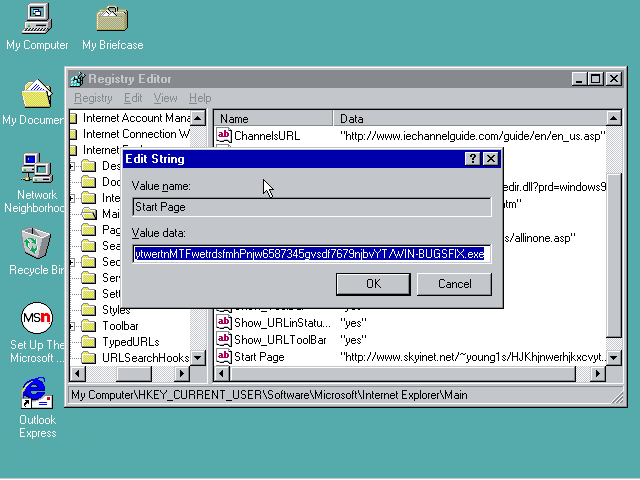Click the TypedURLs folder icon
Image resolution: width=640 pixels, height=480 pixels.
pyautogui.click(x=89, y=342)
